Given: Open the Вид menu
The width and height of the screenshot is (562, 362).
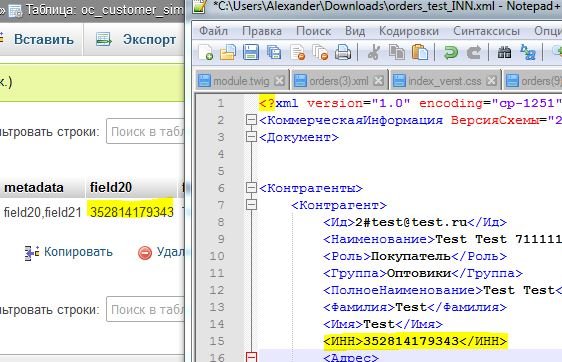Looking at the screenshot, I should (355, 31).
